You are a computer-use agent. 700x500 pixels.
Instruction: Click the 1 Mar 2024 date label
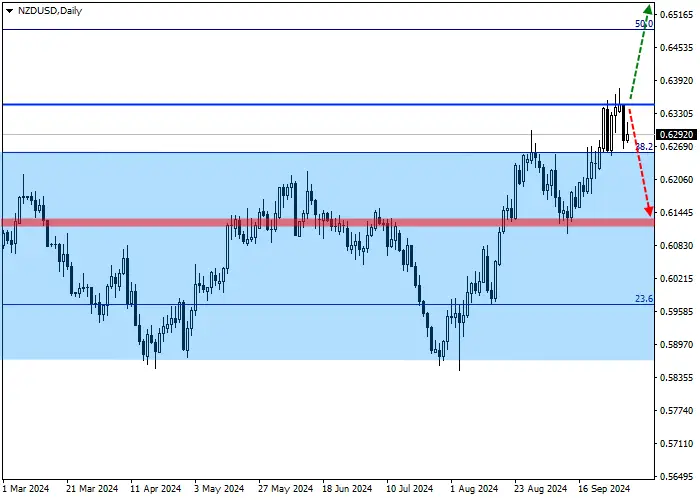coord(25,488)
